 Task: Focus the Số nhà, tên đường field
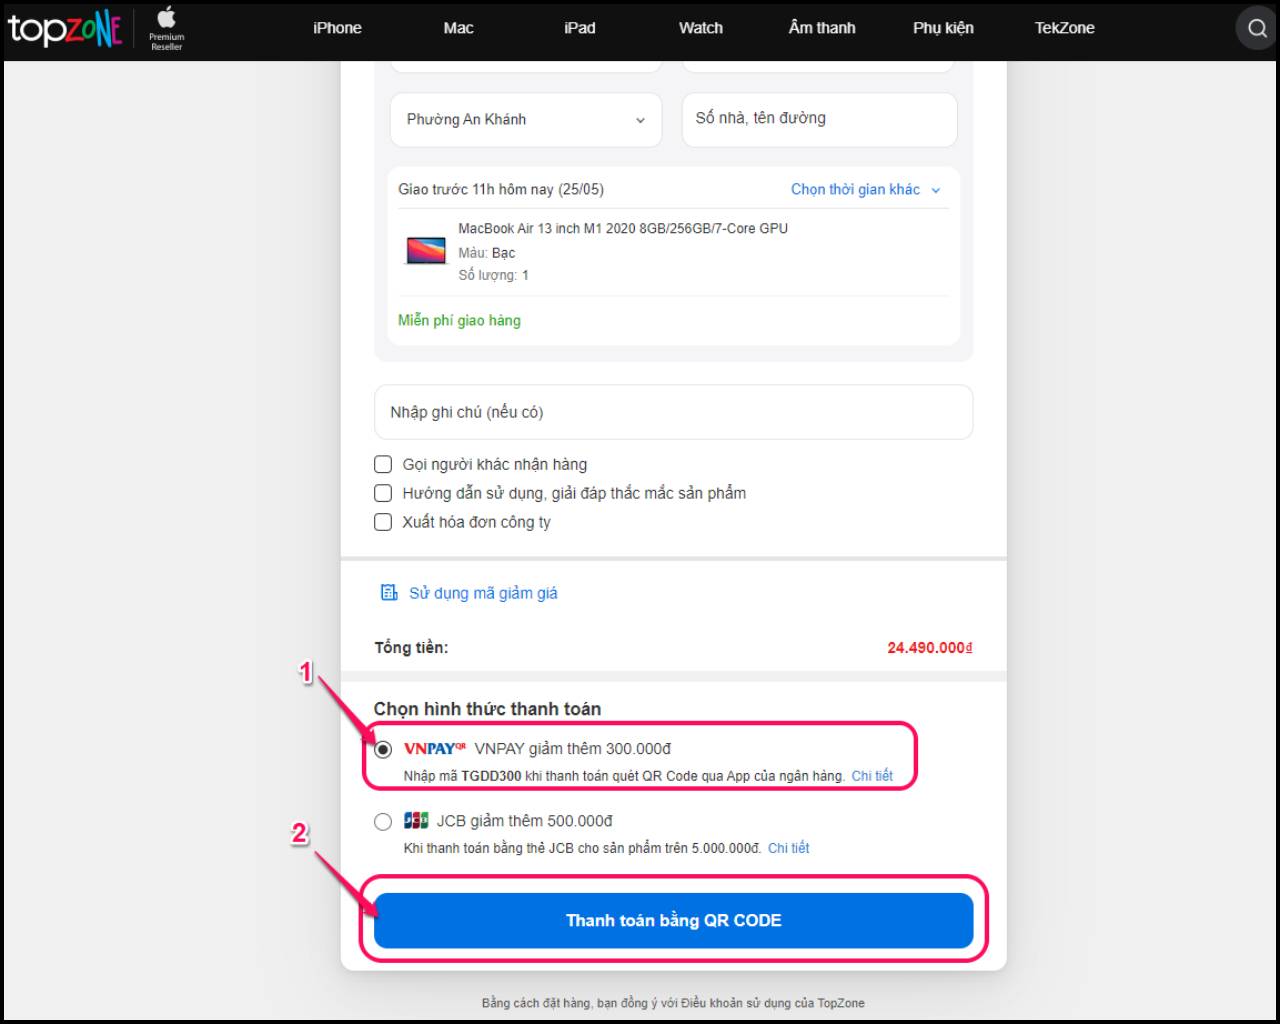click(820, 120)
